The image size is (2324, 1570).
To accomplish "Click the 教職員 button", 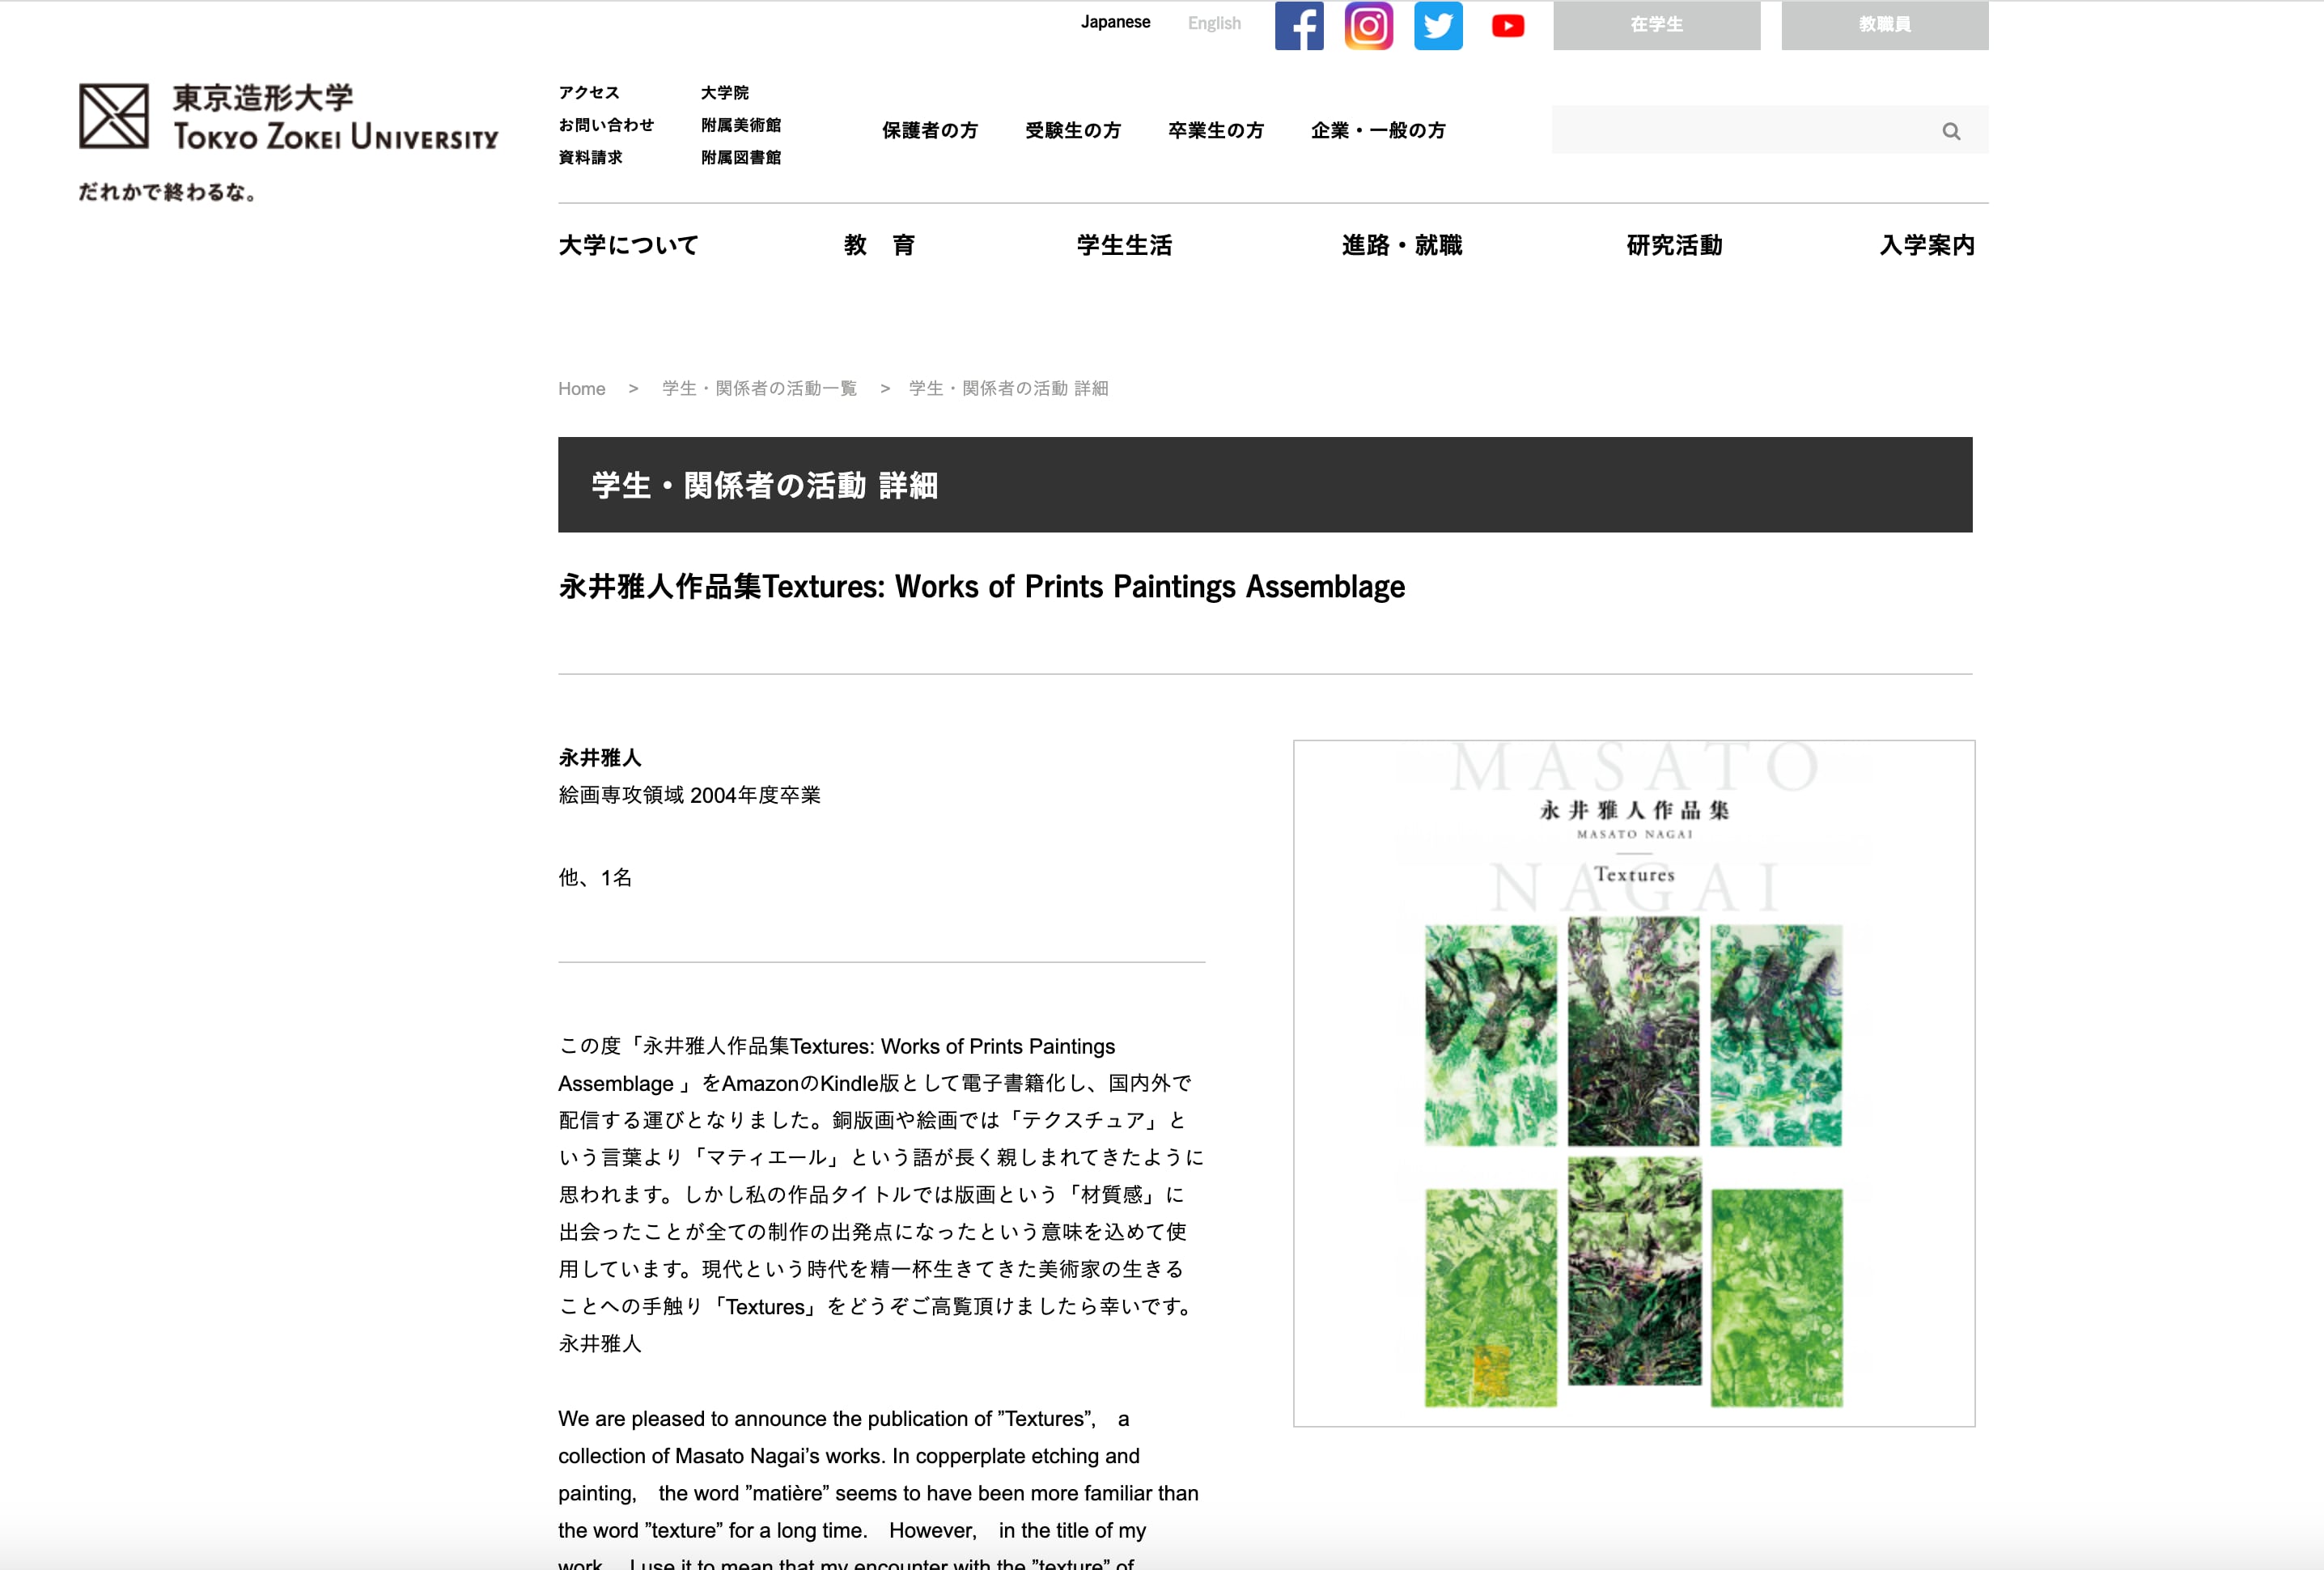I will (x=1884, y=25).
